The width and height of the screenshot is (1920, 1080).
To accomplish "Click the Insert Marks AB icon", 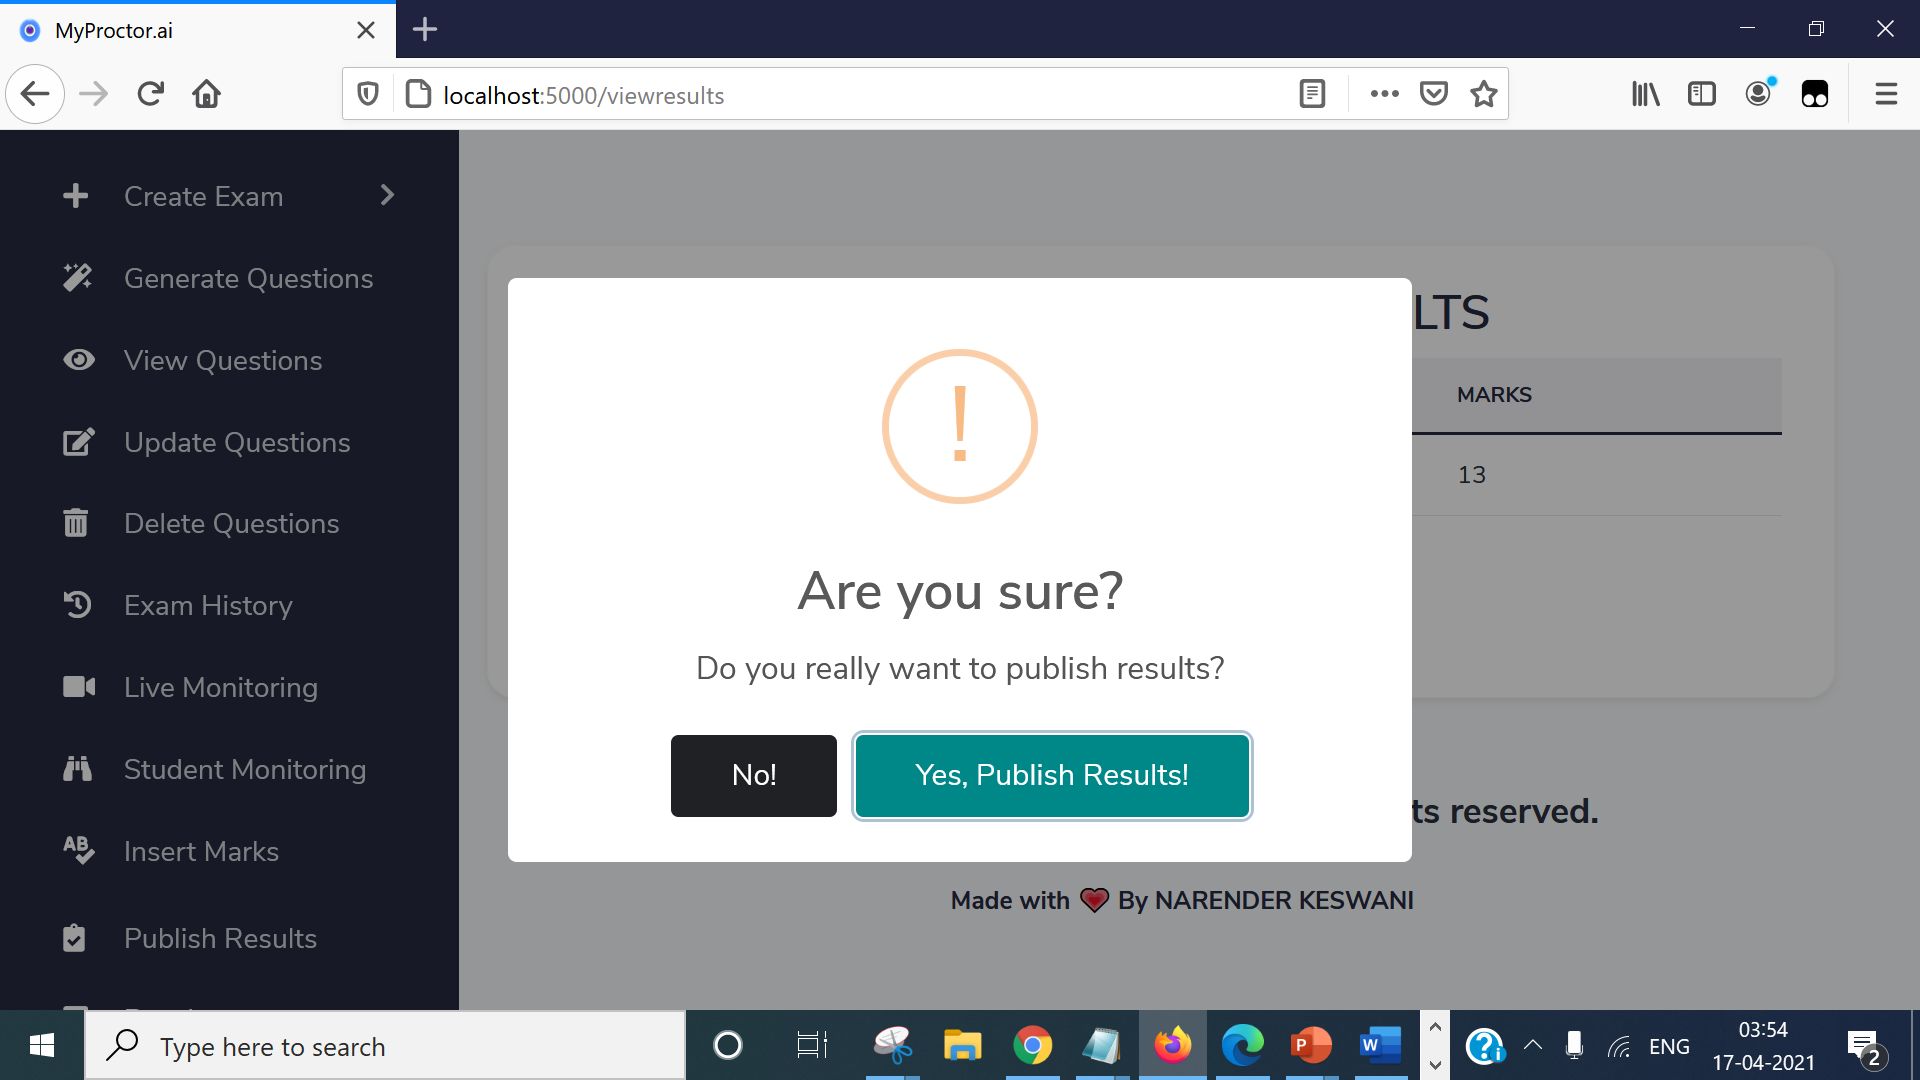I will pyautogui.click(x=75, y=852).
